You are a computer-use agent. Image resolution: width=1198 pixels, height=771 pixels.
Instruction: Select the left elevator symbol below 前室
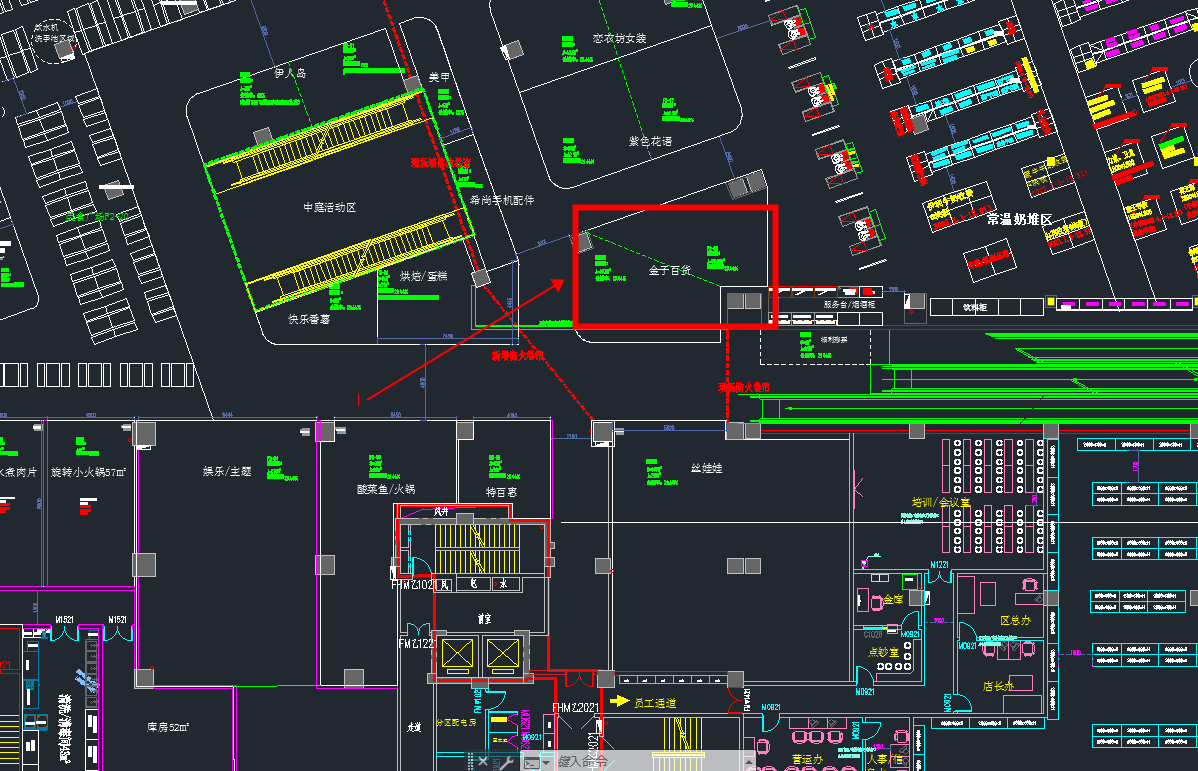456,654
